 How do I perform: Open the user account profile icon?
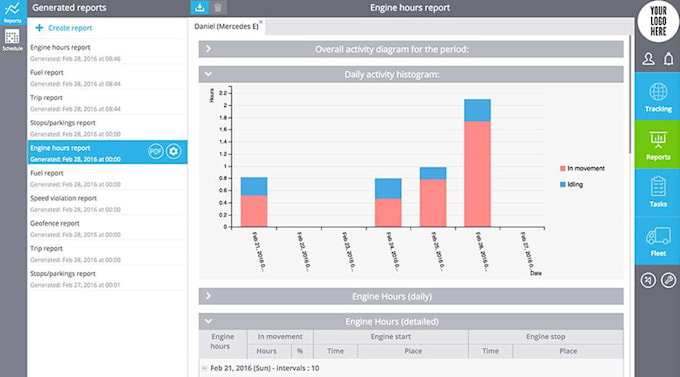coord(648,59)
